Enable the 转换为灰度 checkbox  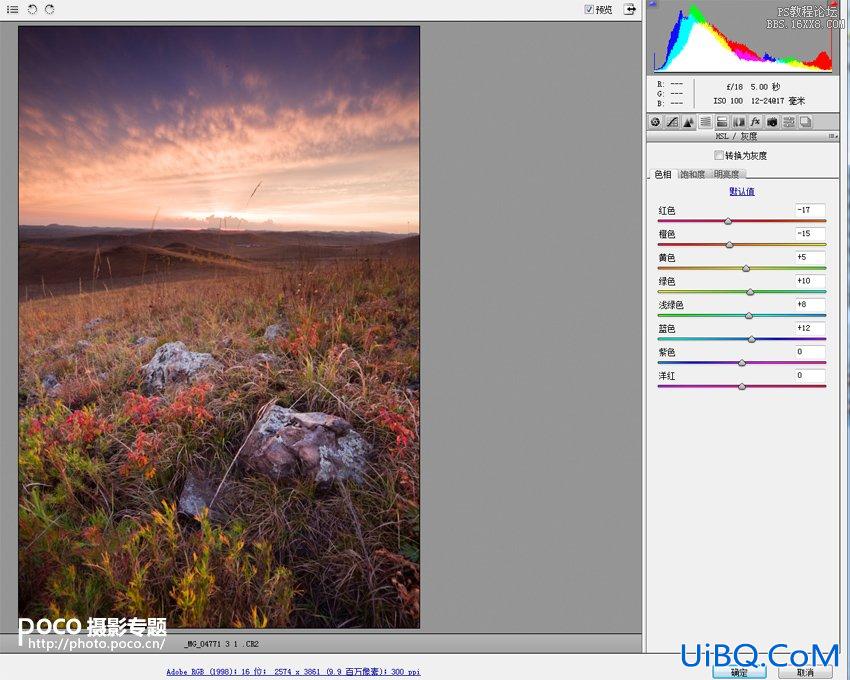coord(719,156)
